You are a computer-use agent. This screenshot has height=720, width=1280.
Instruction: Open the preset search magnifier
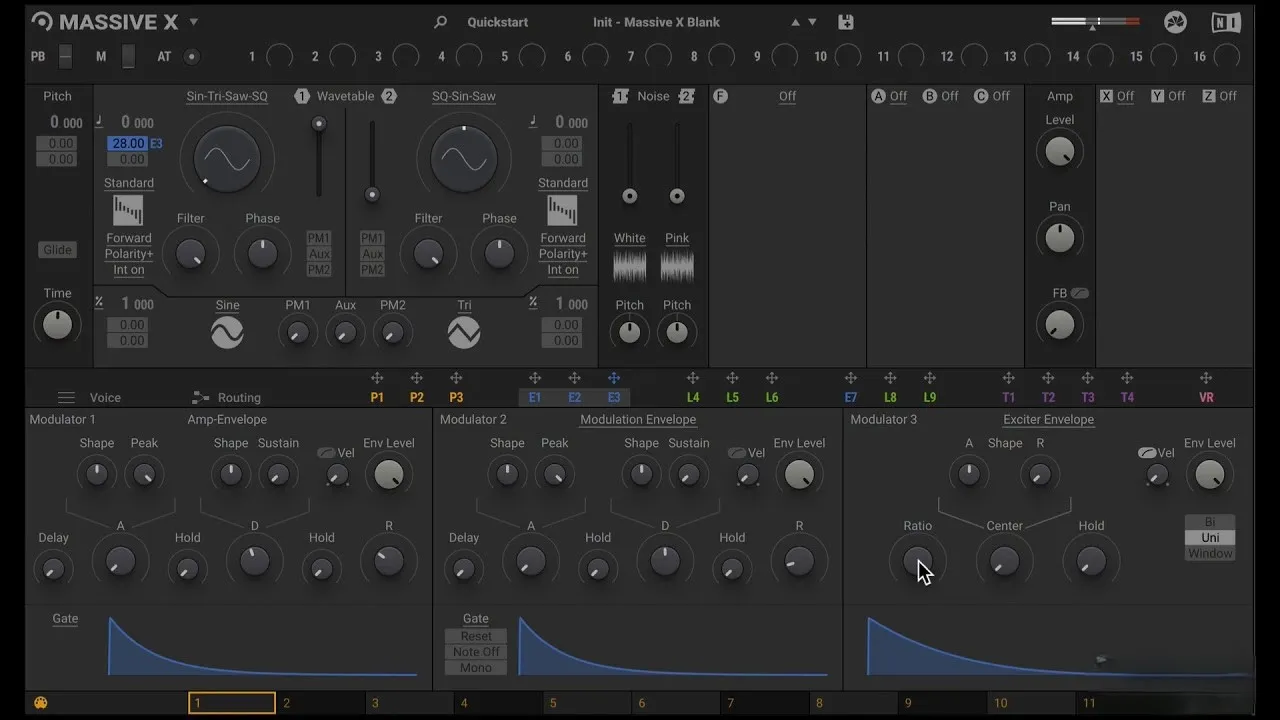pos(440,22)
